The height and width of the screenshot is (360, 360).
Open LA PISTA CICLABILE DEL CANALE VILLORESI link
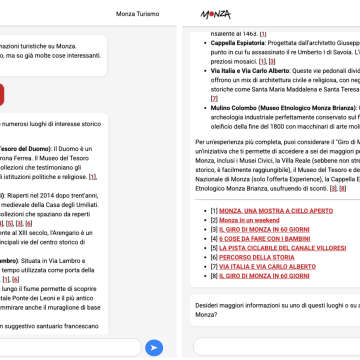(282, 248)
